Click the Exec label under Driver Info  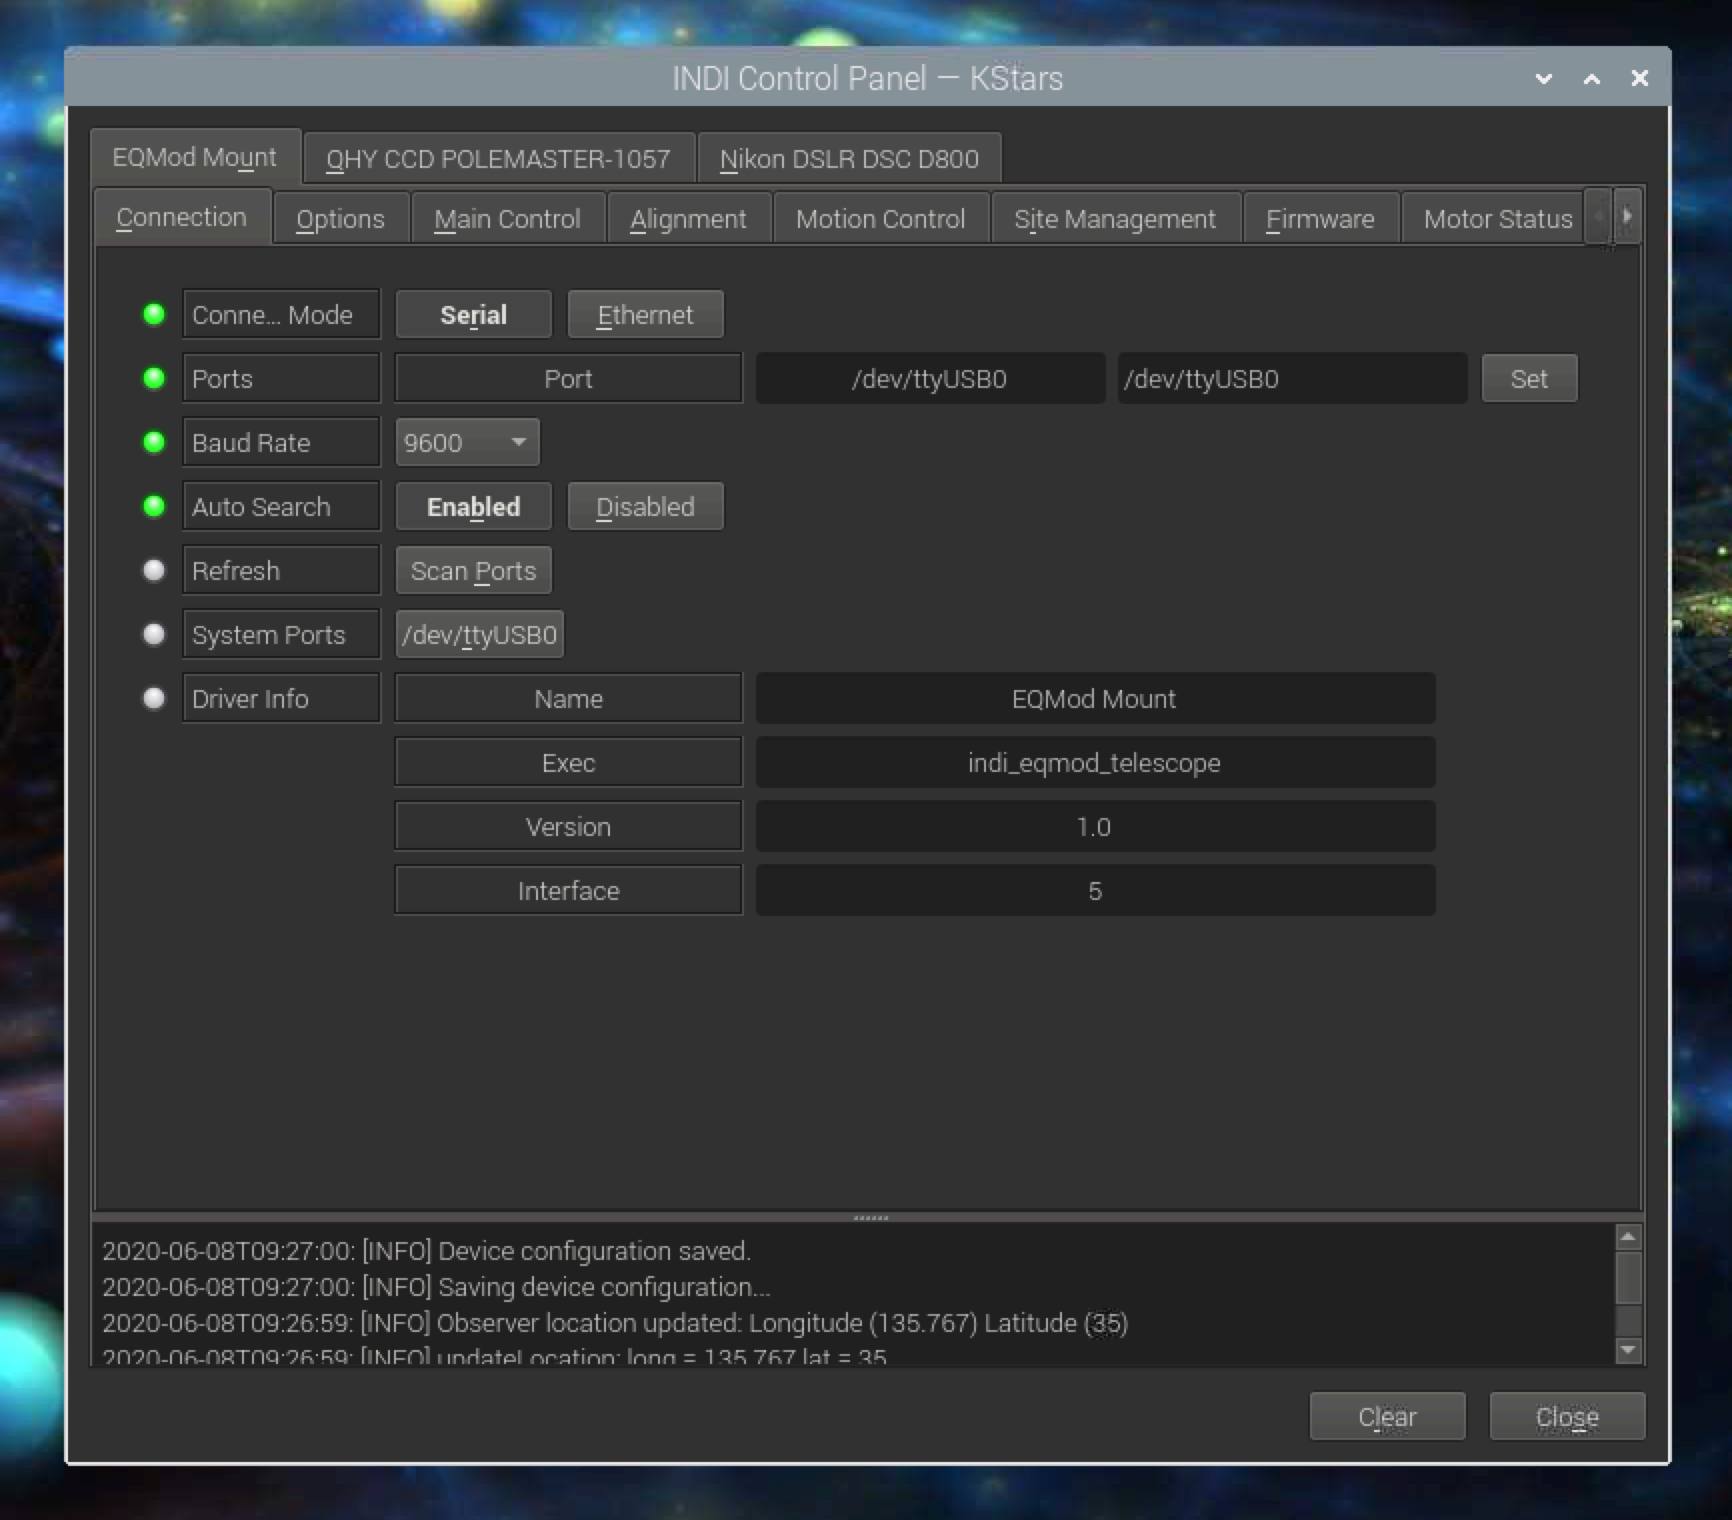[x=568, y=763]
